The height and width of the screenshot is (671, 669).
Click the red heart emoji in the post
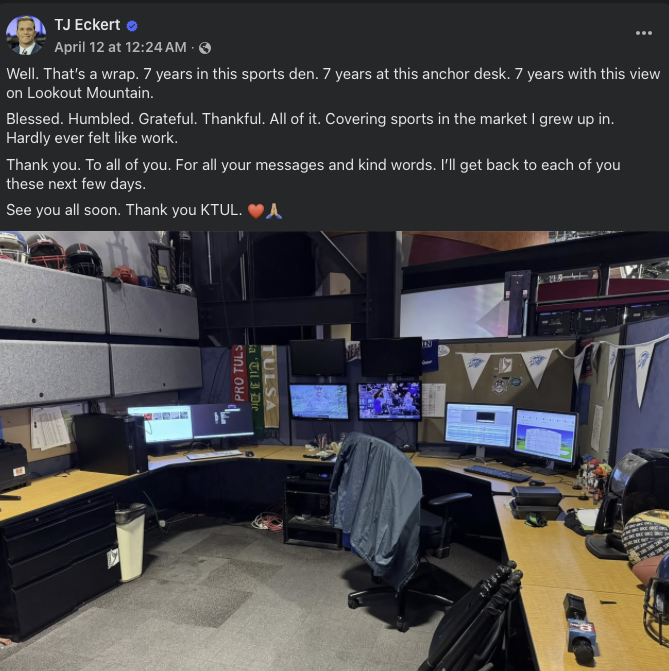click(256, 211)
